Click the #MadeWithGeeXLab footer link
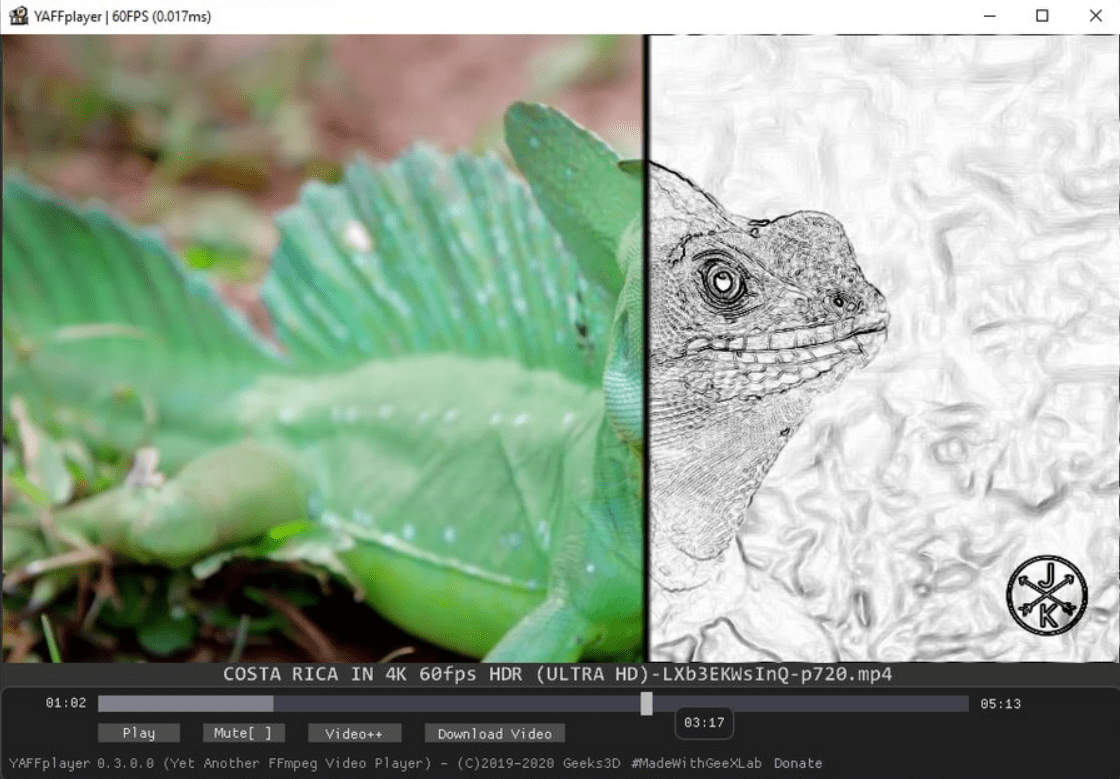 click(x=696, y=763)
